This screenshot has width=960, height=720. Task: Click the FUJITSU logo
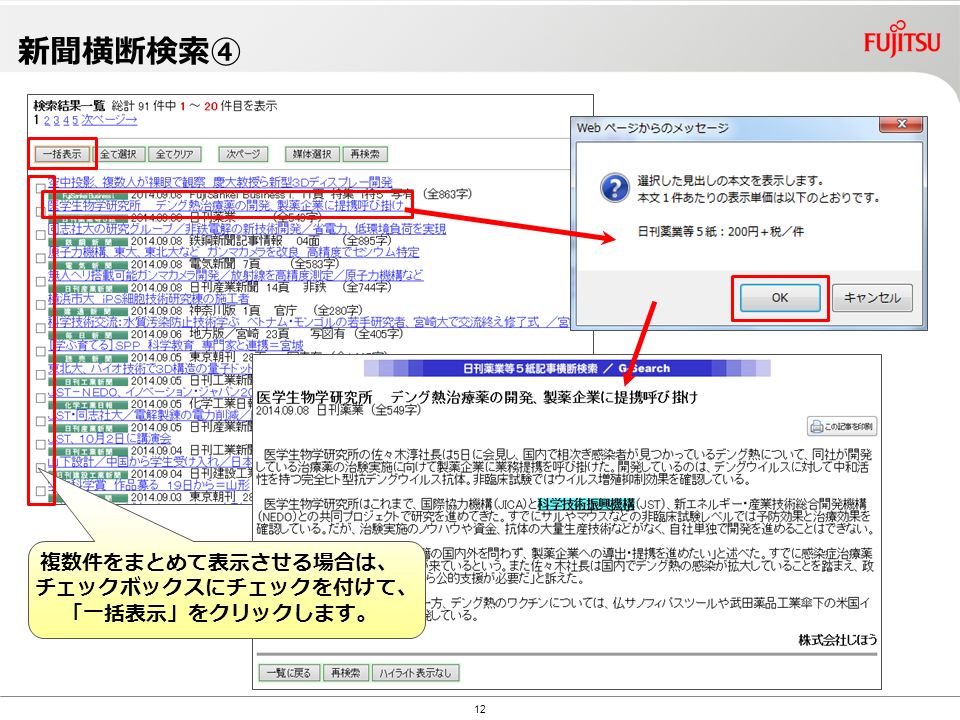click(x=901, y=39)
